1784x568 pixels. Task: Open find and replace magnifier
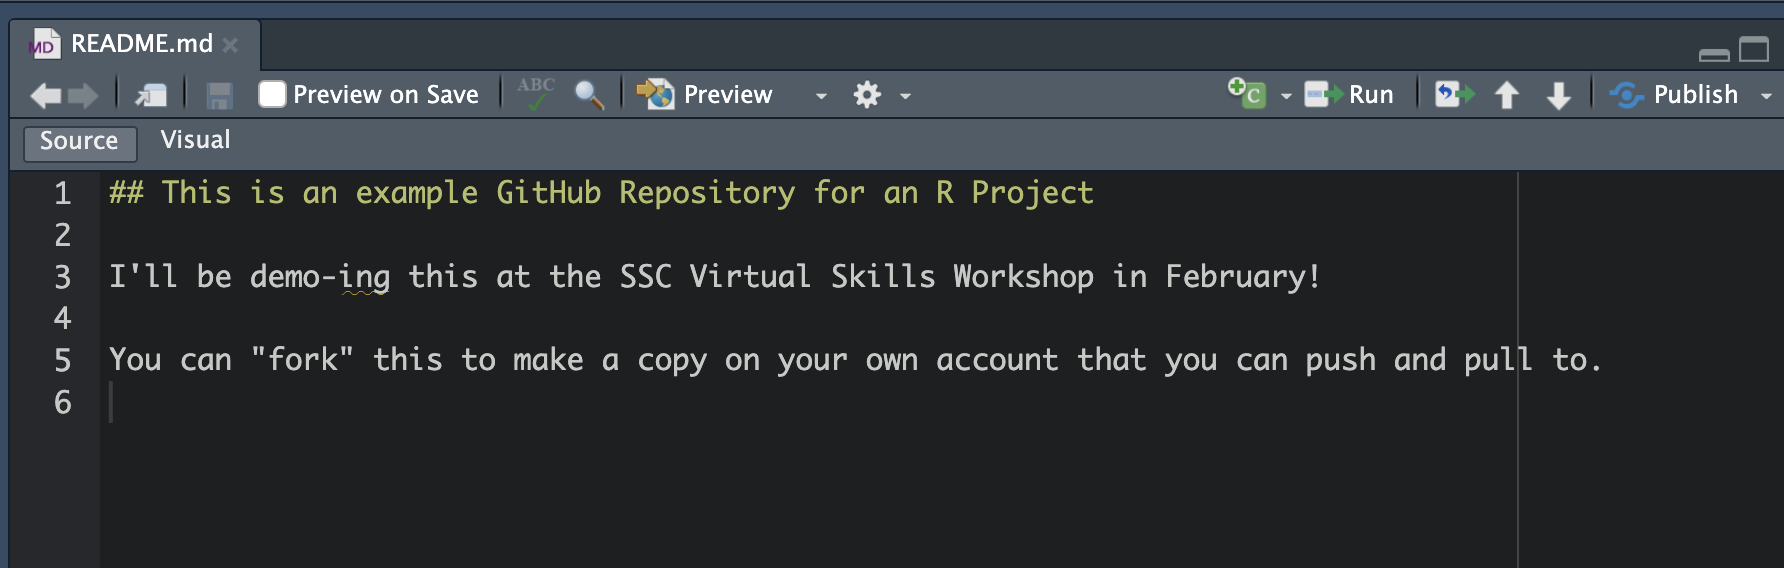[589, 95]
